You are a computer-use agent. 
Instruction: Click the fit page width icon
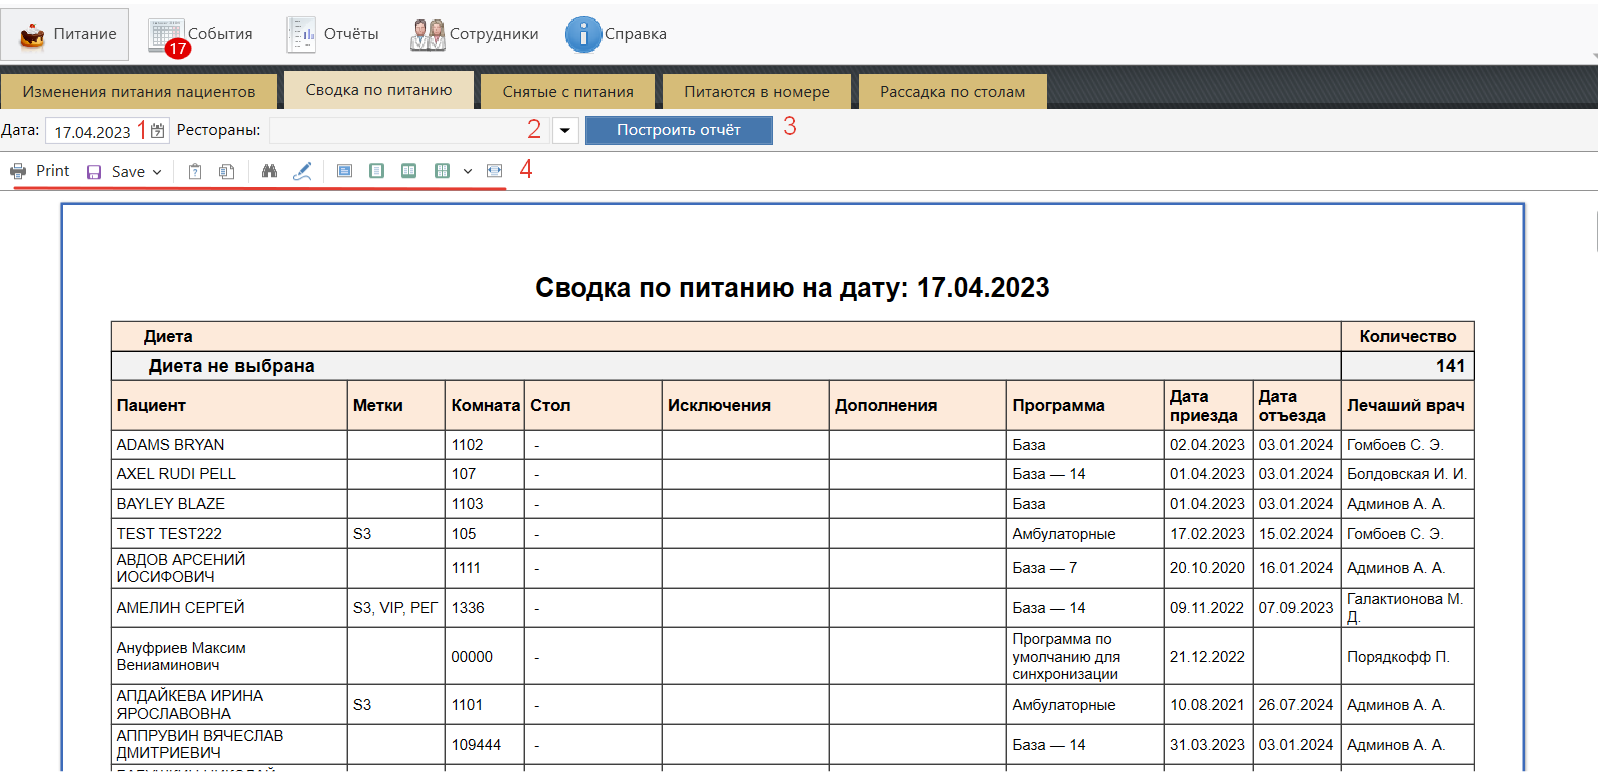click(x=494, y=171)
